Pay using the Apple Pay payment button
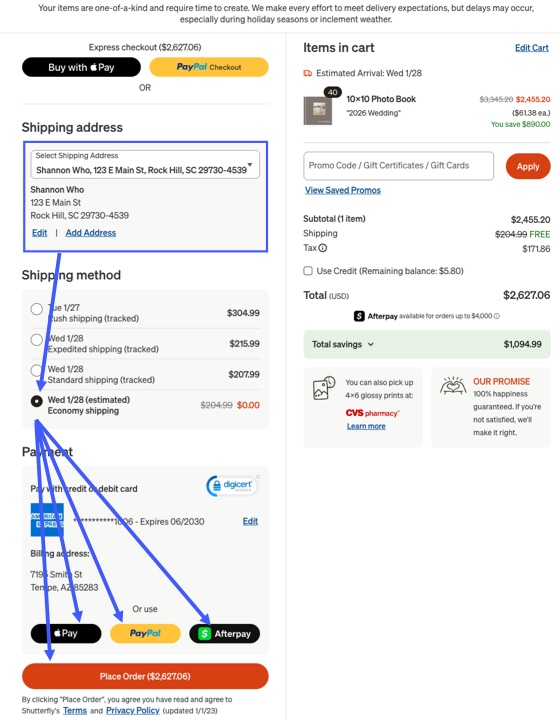The height and width of the screenshot is (720, 560). 66,634
